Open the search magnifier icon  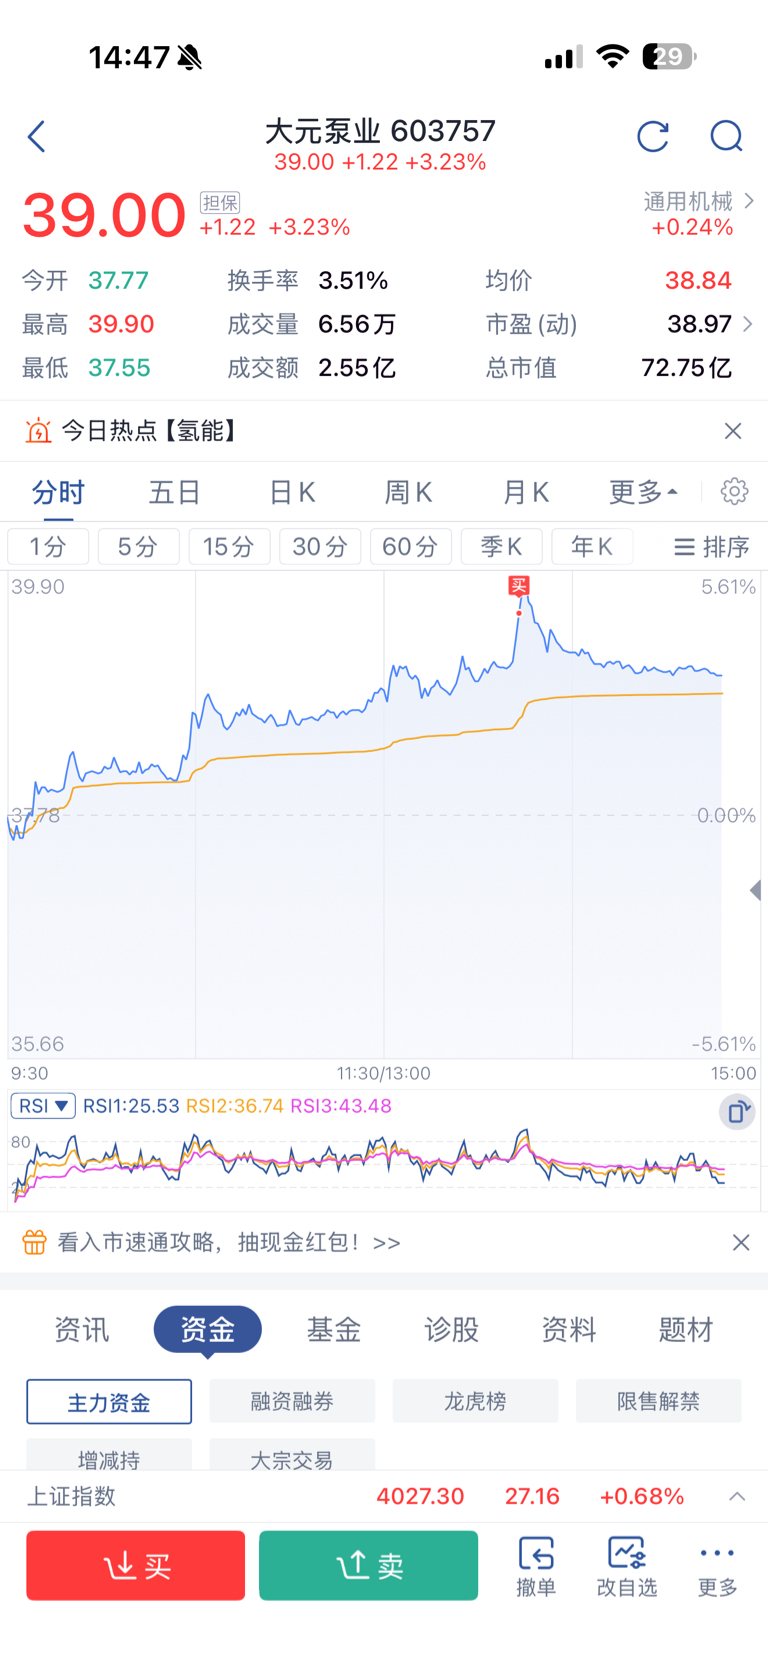pos(726,137)
